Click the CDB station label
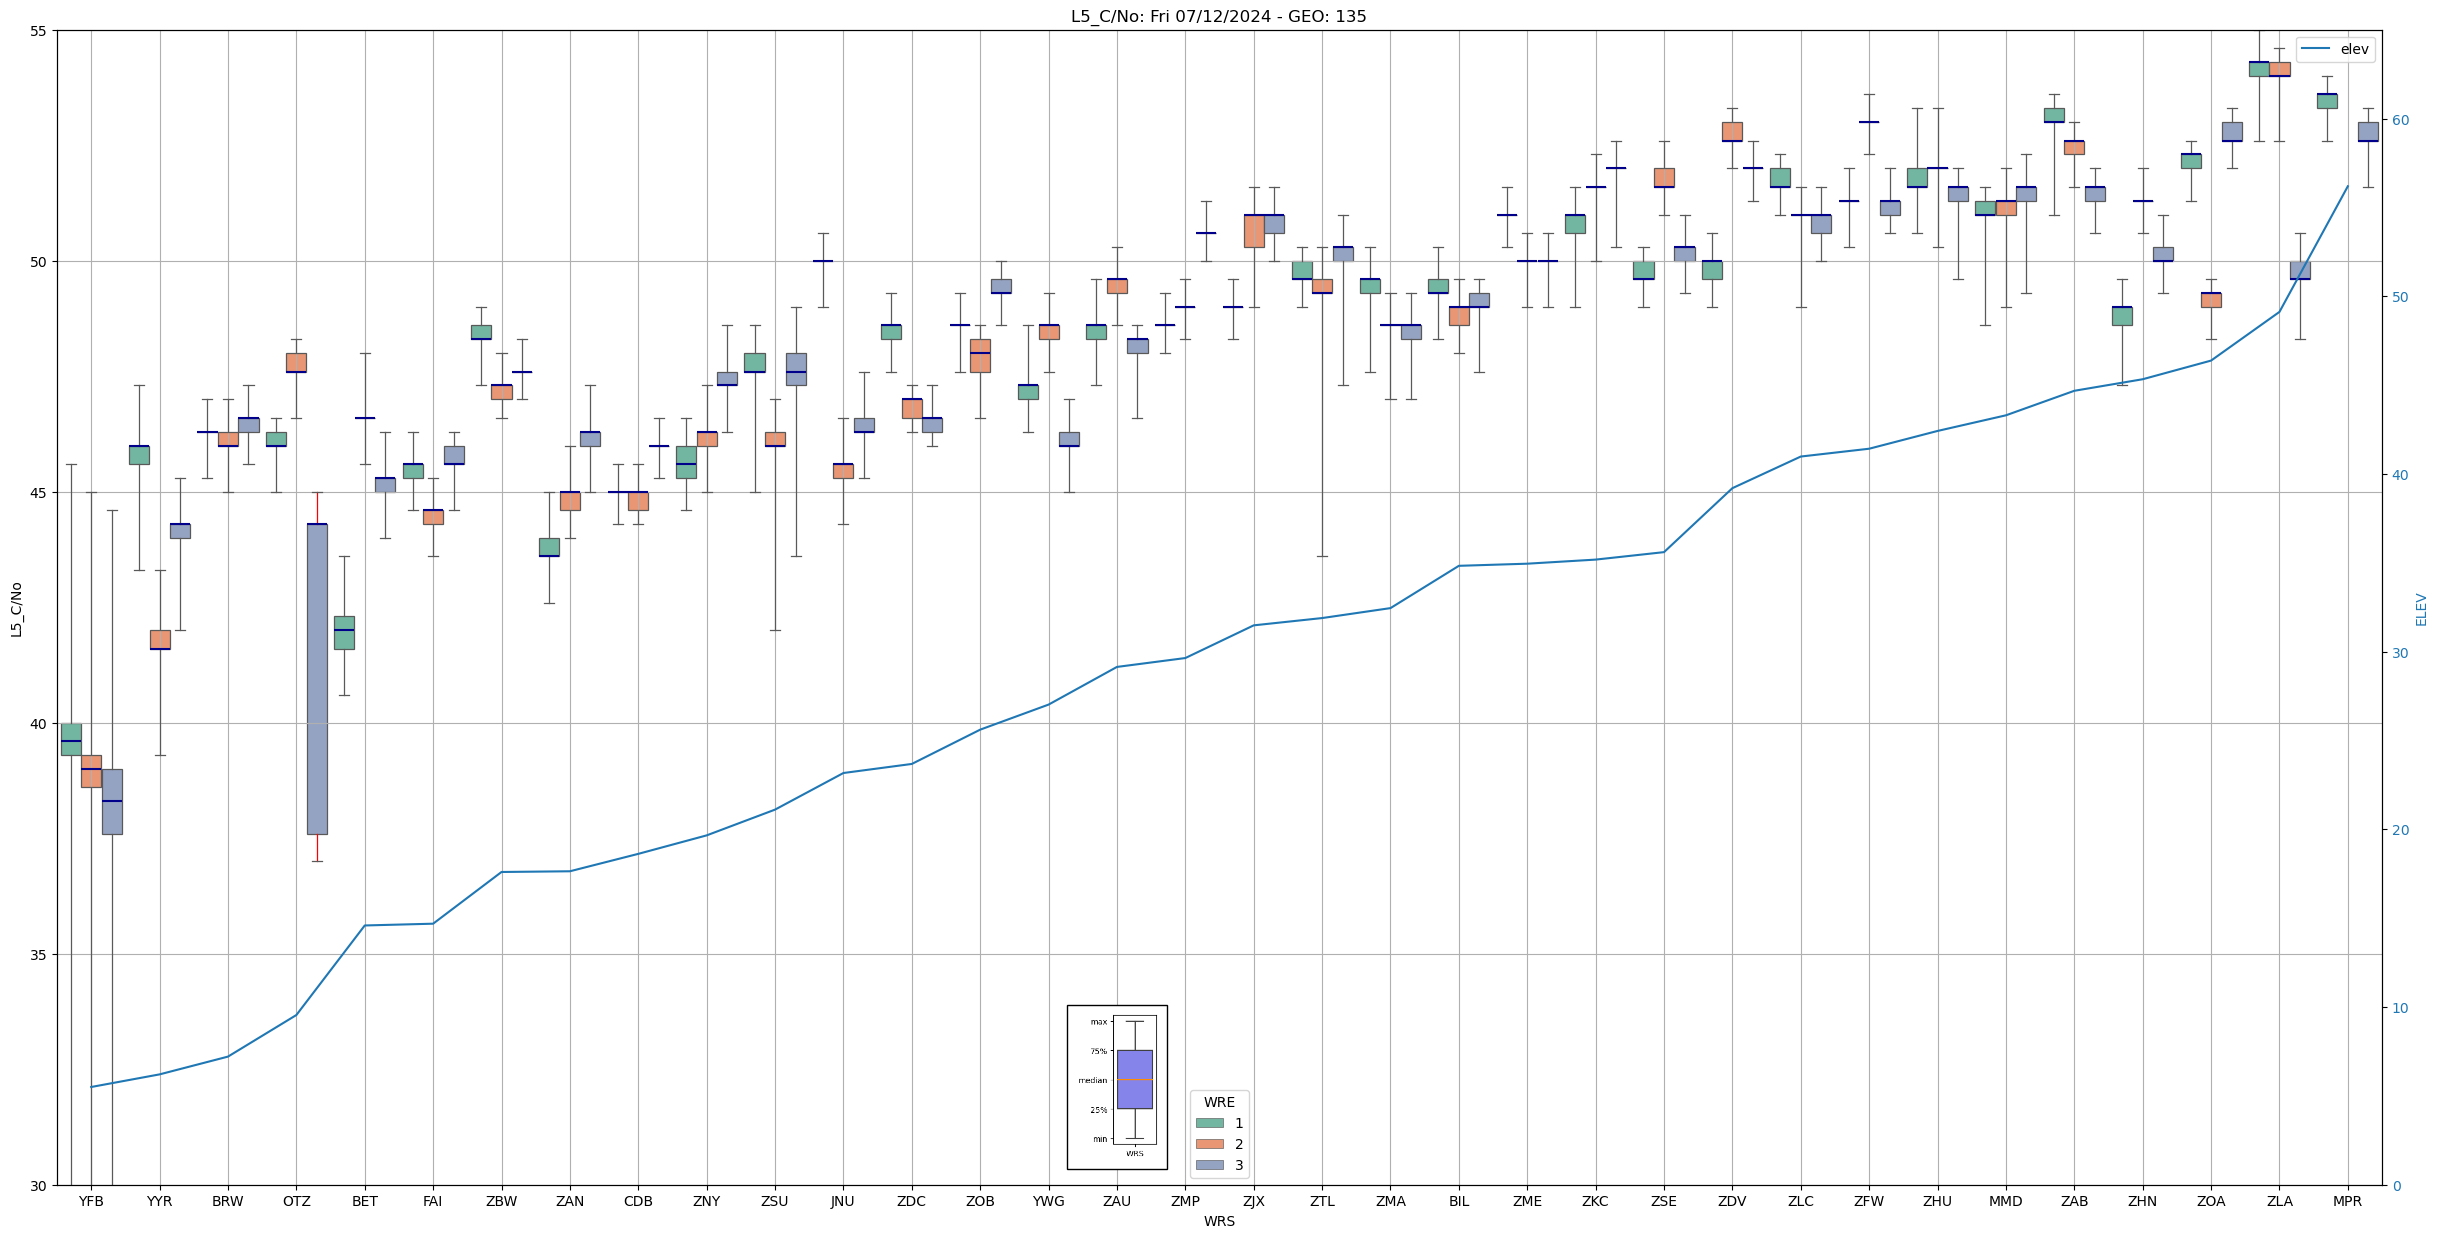2439x1238 pixels. [x=638, y=1201]
